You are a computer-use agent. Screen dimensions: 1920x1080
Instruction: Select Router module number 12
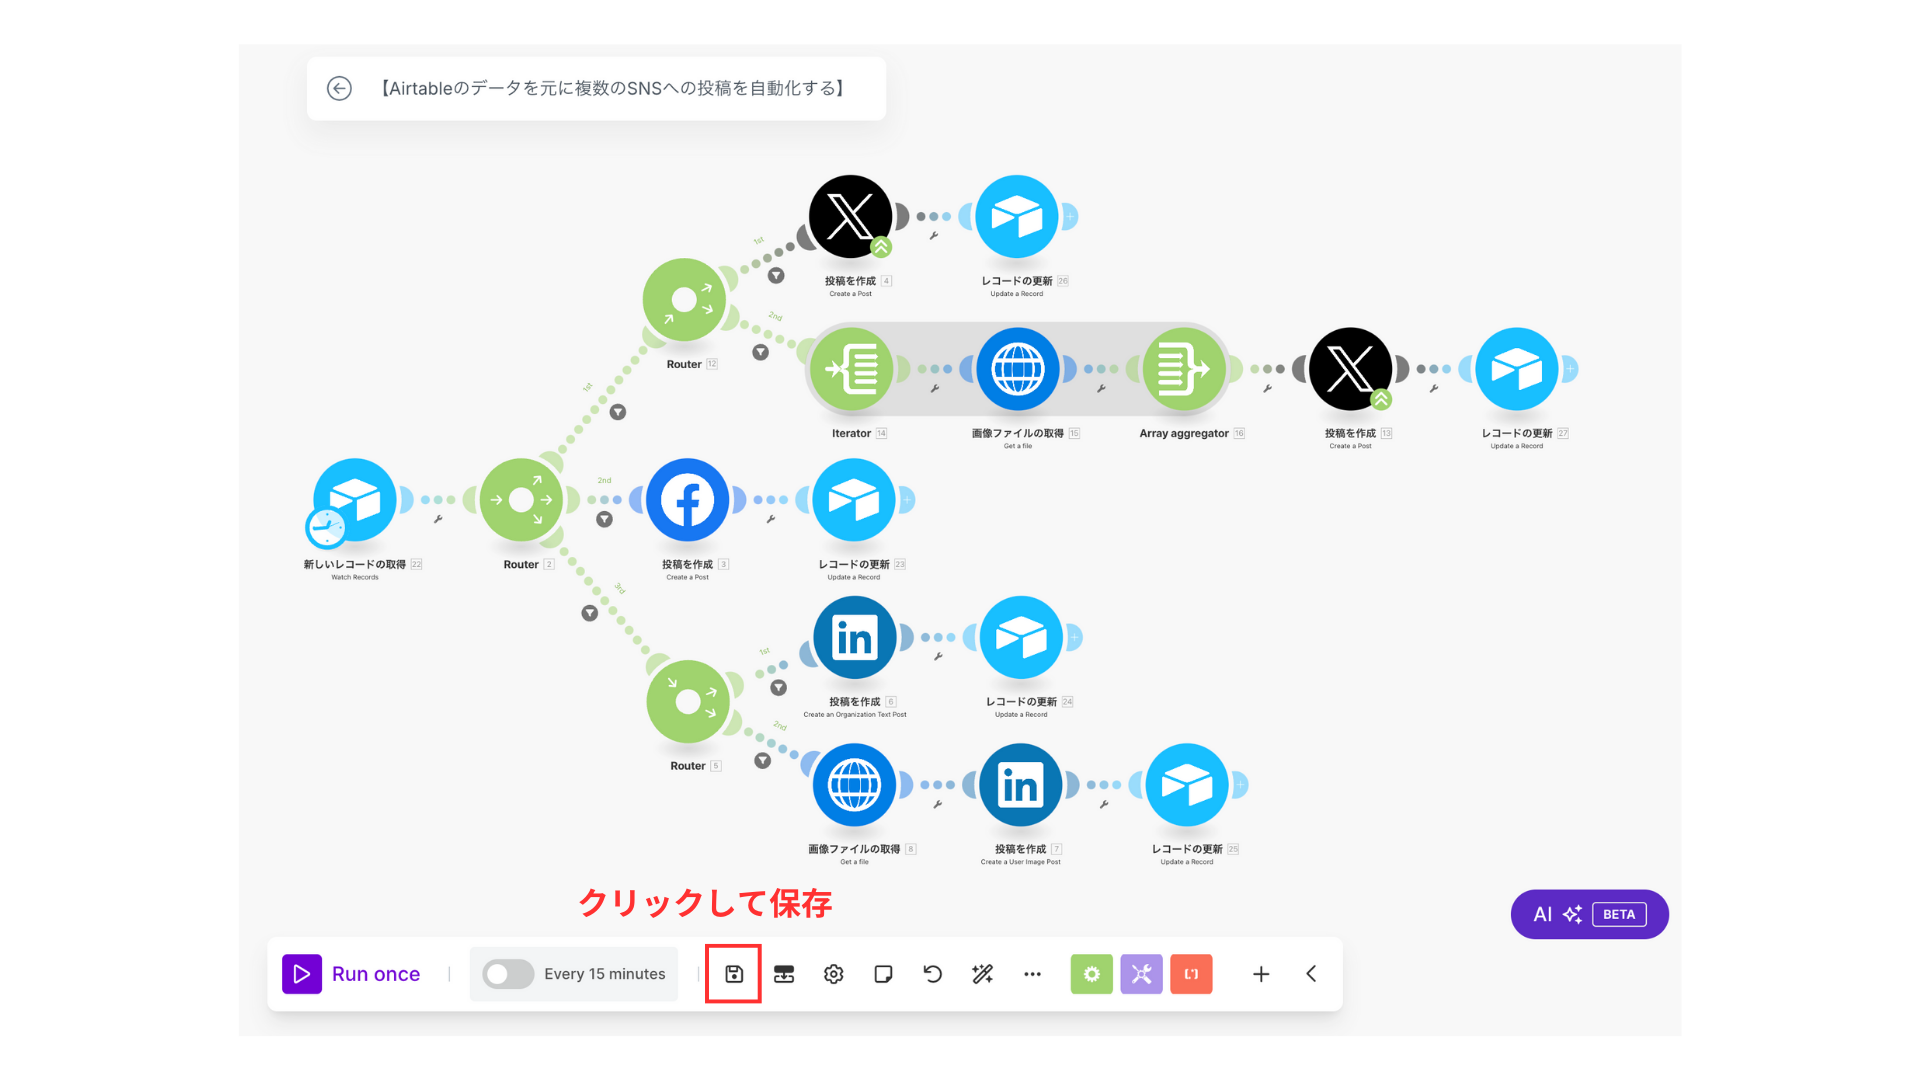pyautogui.click(x=684, y=300)
